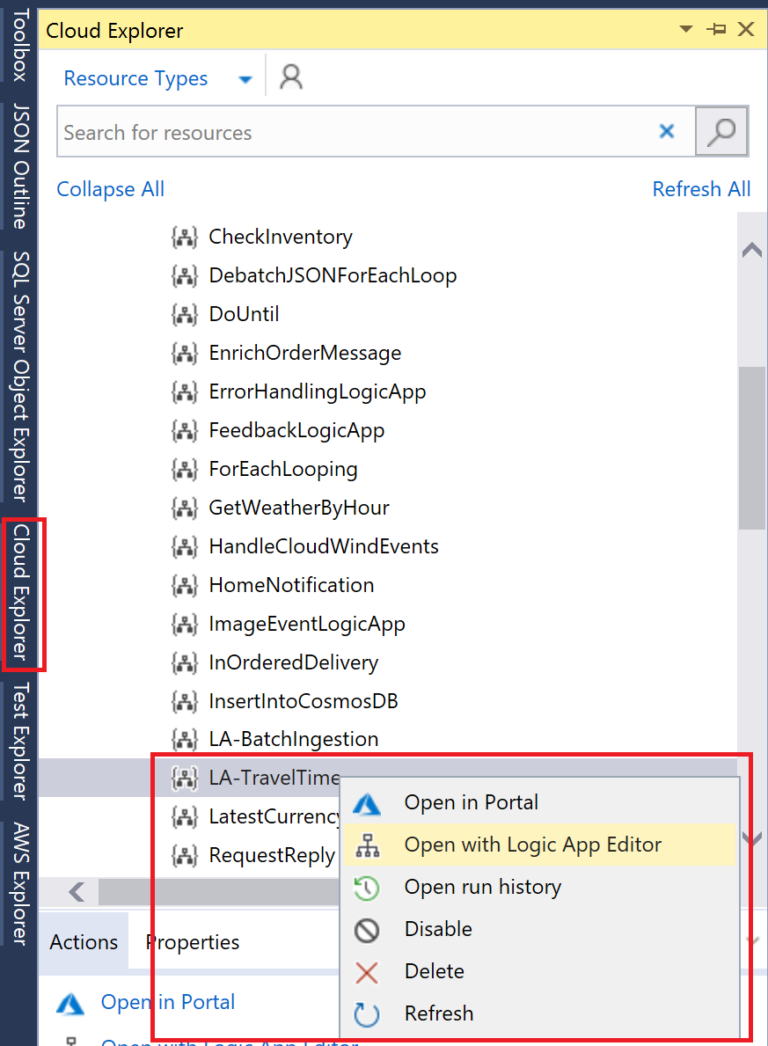This screenshot has height=1046, width=768.
Task: Switch to the Properties tab
Action: click(192, 941)
